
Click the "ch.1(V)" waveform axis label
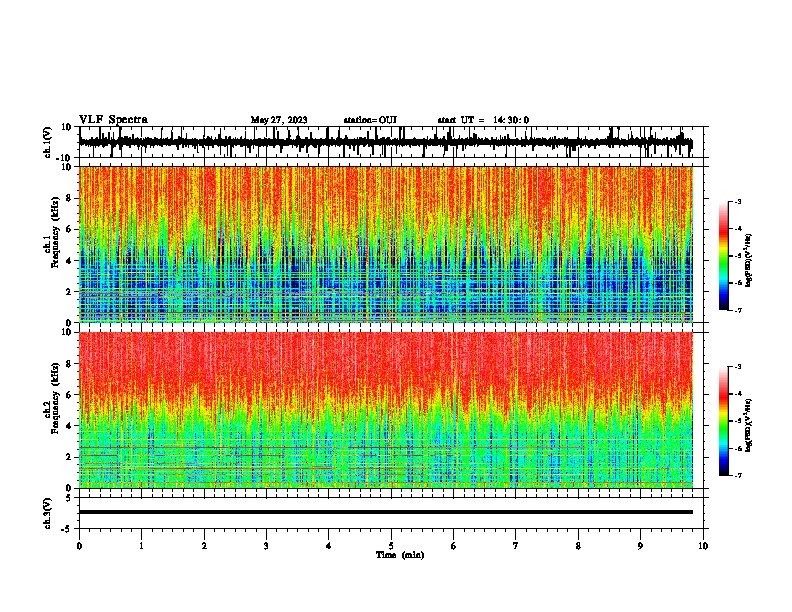(x=48, y=142)
